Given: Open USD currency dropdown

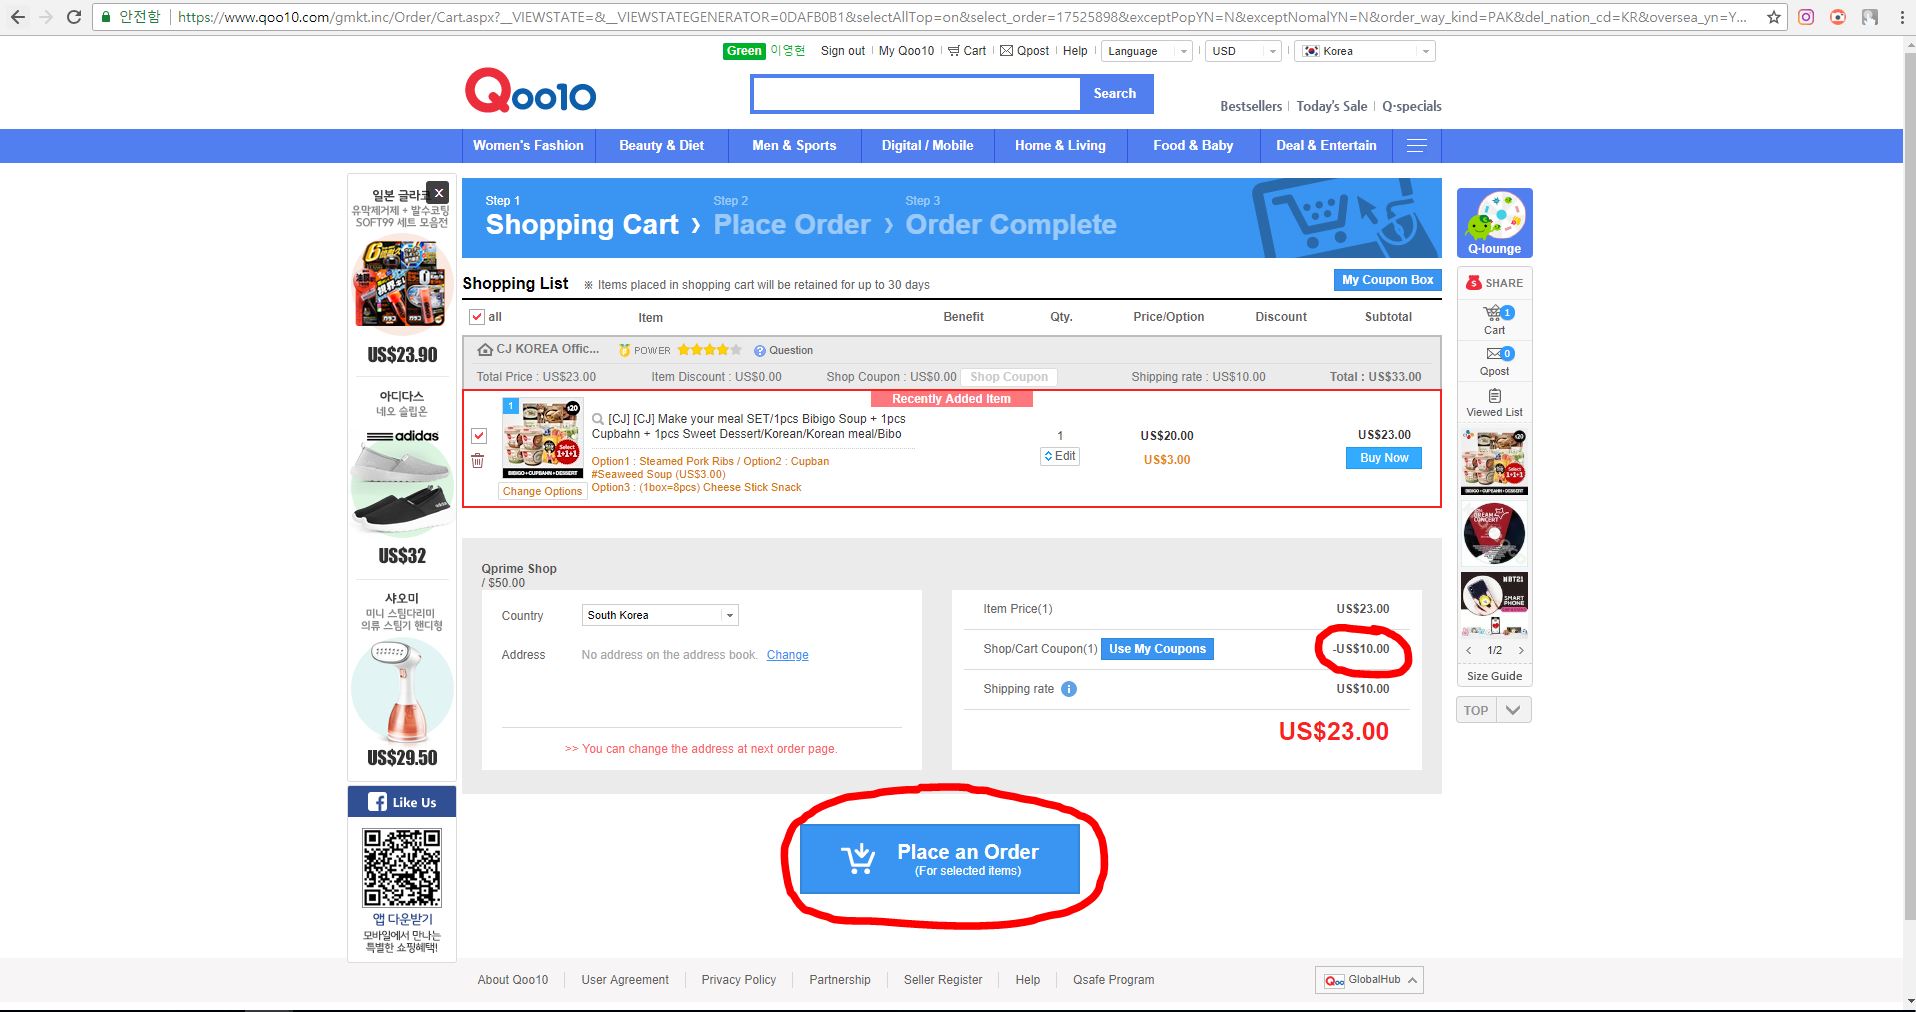Looking at the screenshot, I should (x=1243, y=51).
